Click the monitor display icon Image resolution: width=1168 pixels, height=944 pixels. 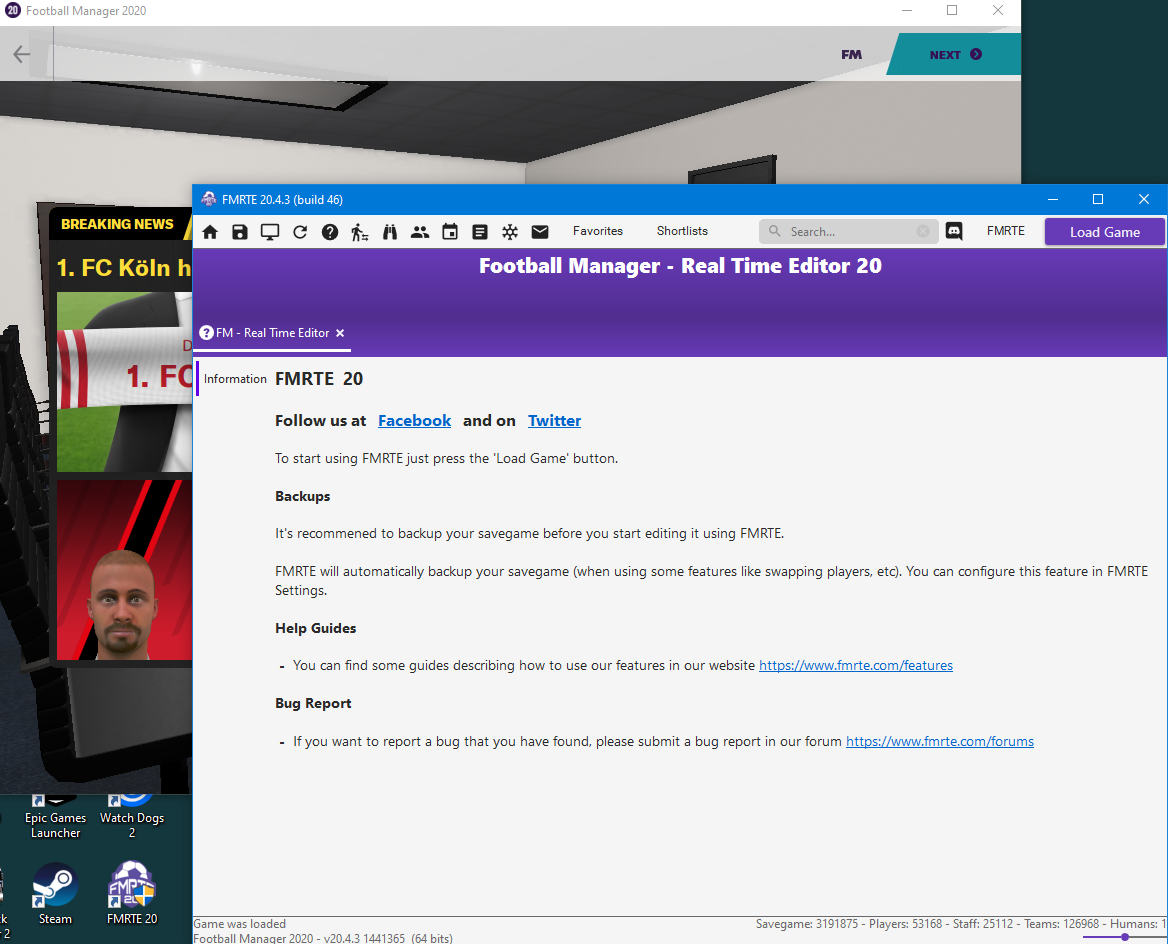click(270, 232)
